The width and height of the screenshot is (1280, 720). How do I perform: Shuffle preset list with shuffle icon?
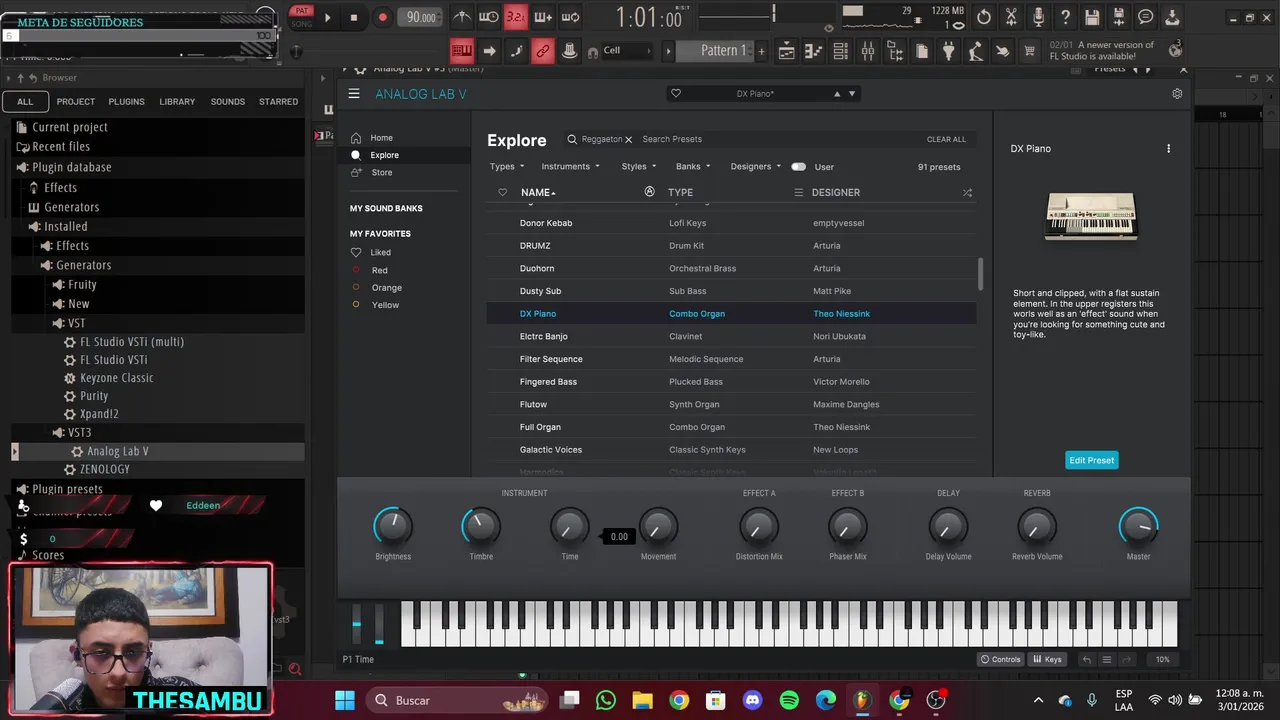click(967, 192)
